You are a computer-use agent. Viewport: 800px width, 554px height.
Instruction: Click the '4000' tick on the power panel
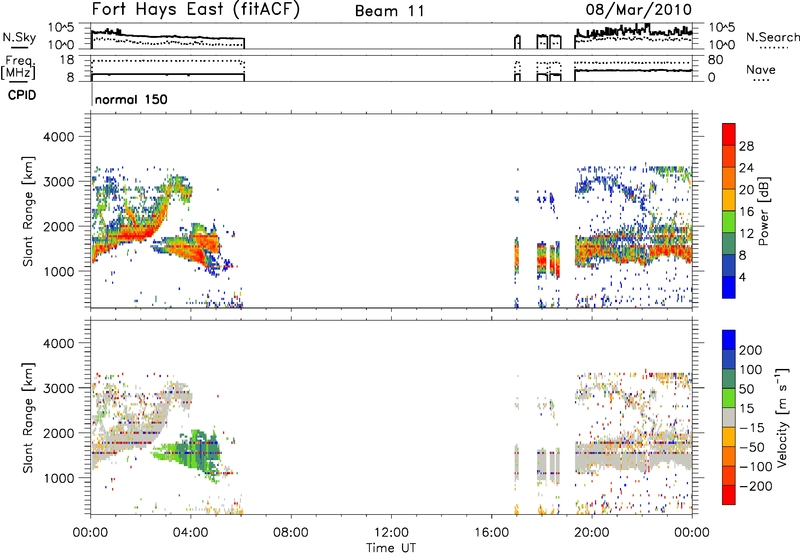pos(58,137)
